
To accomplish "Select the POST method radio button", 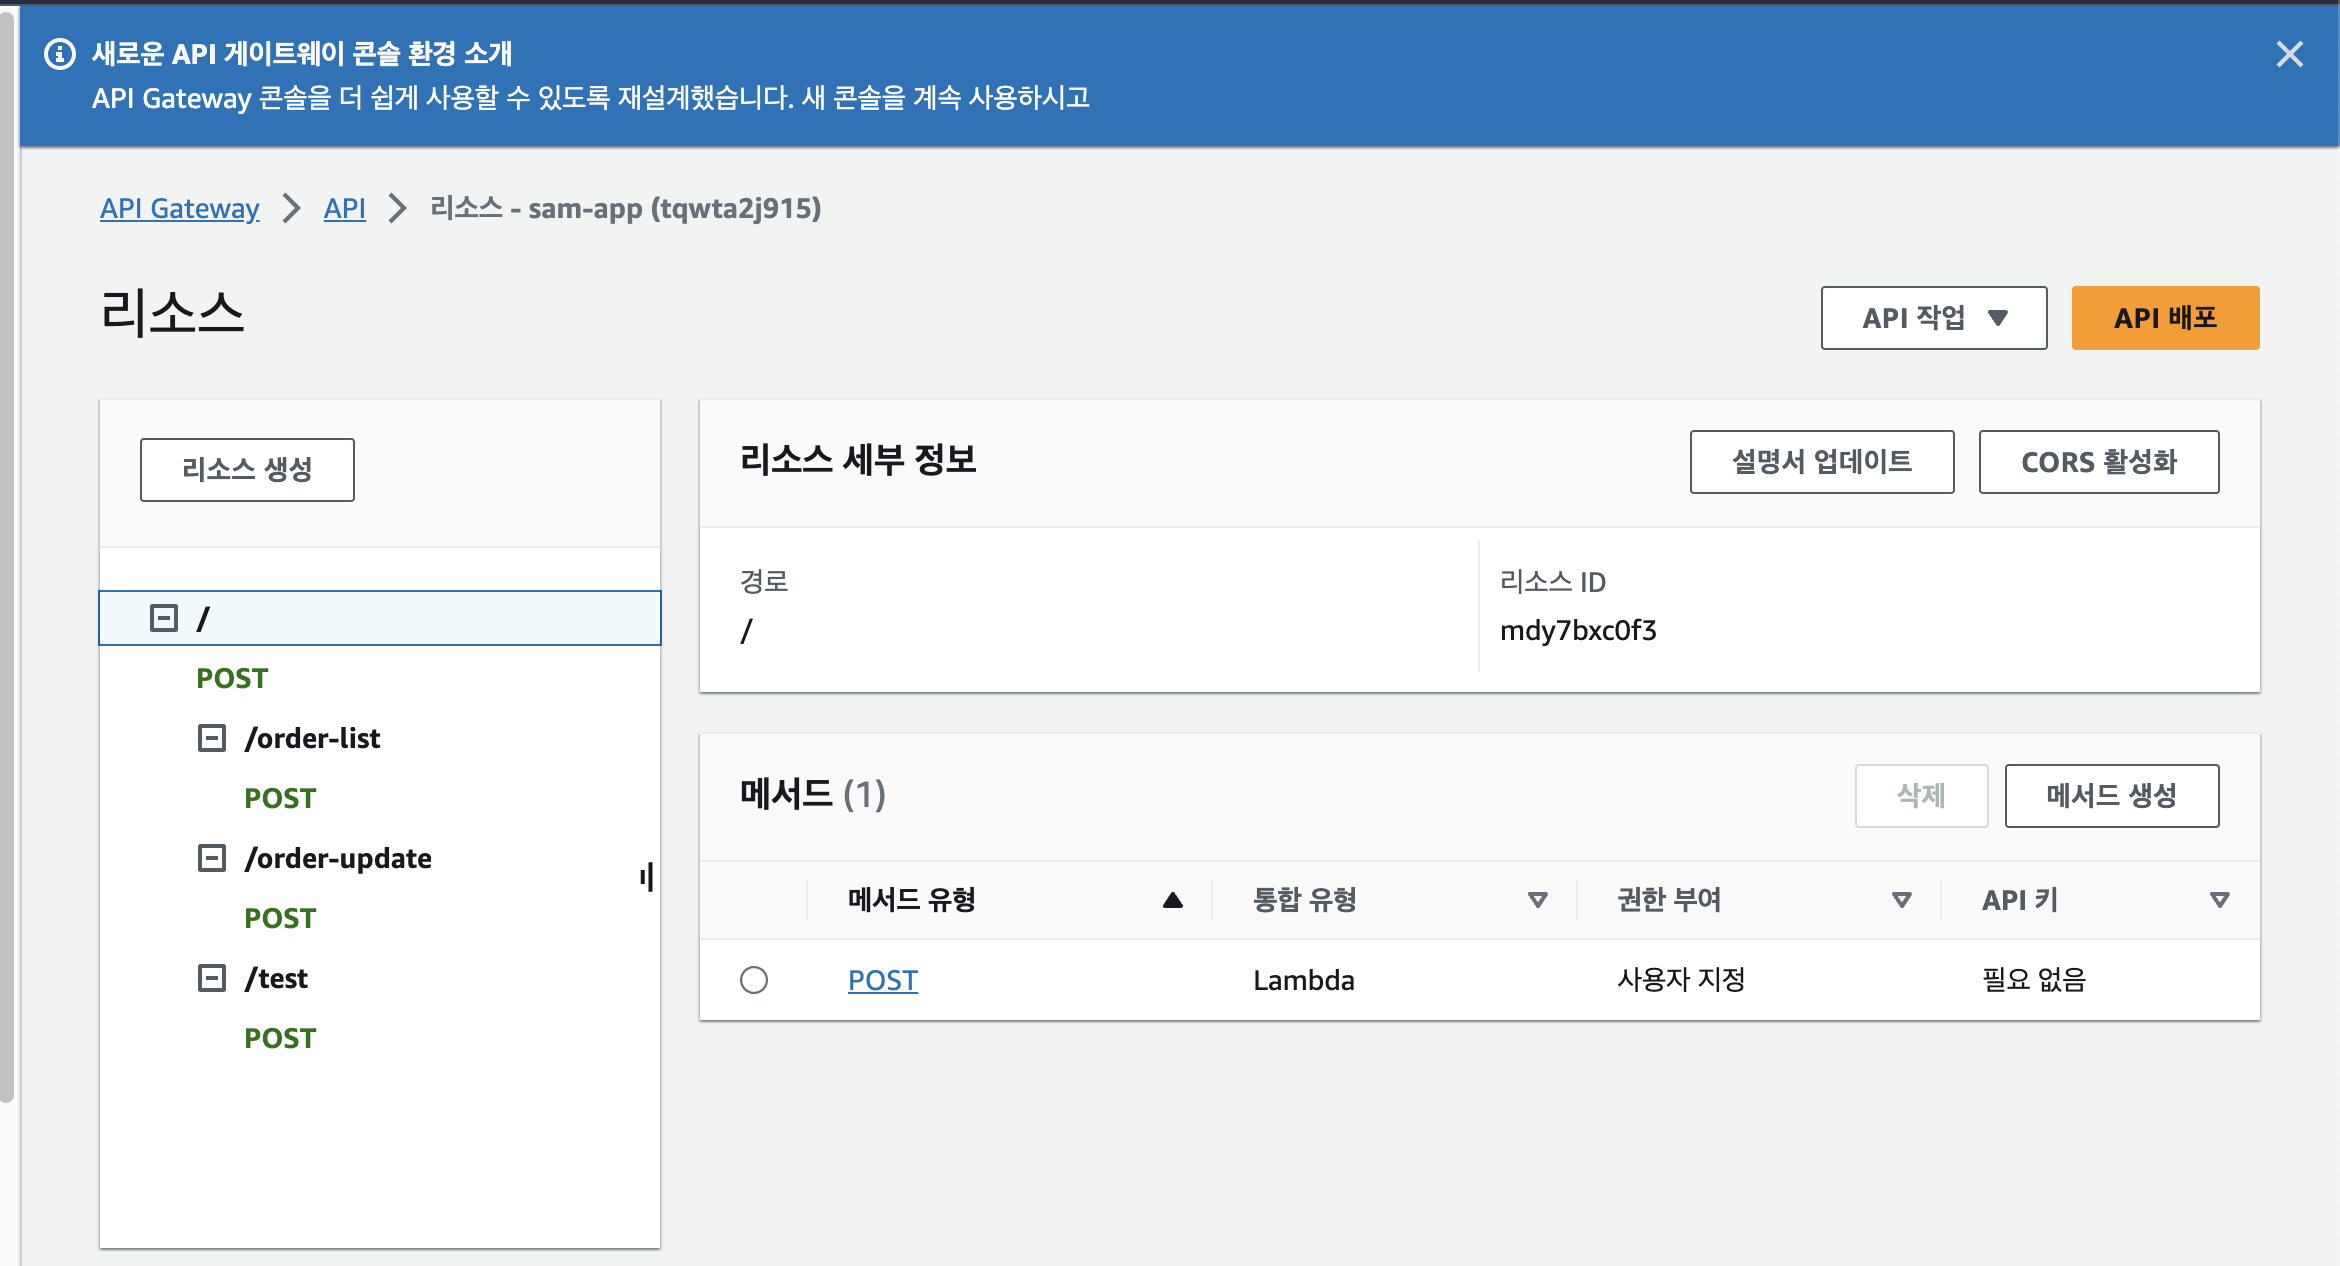I will [x=754, y=980].
